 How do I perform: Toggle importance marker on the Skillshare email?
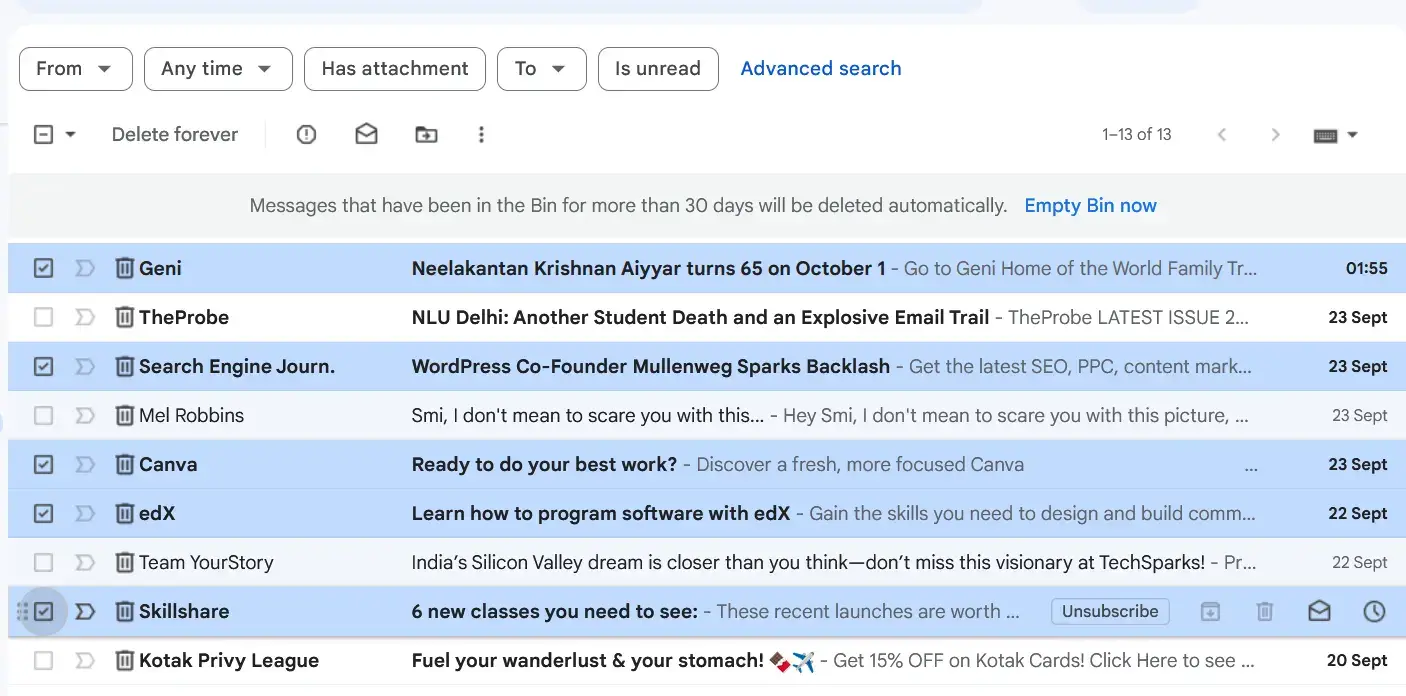point(85,611)
